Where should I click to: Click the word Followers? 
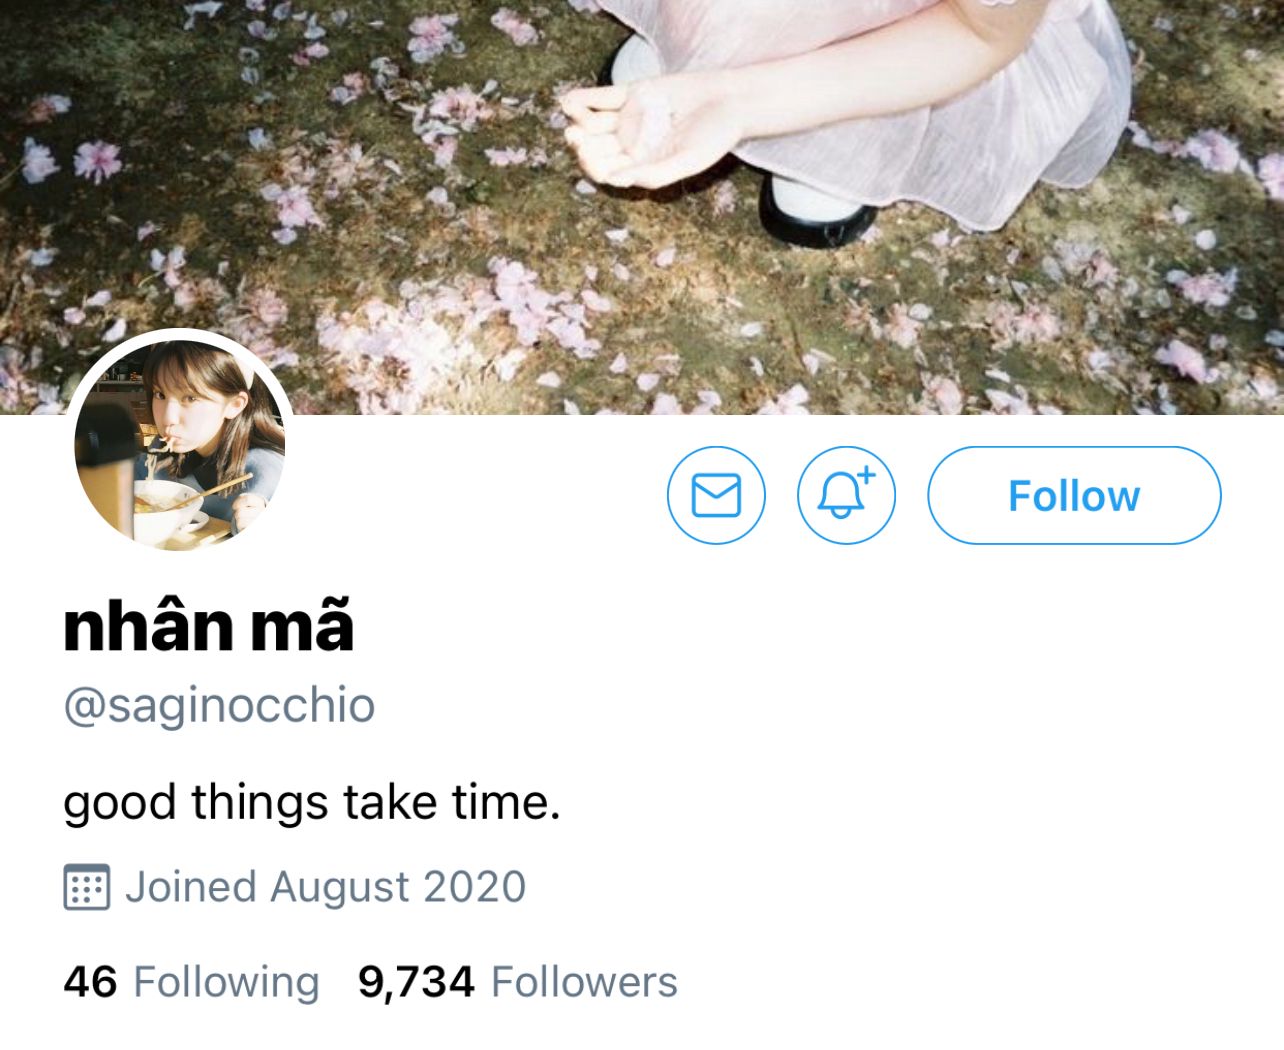pyautogui.click(x=585, y=982)
